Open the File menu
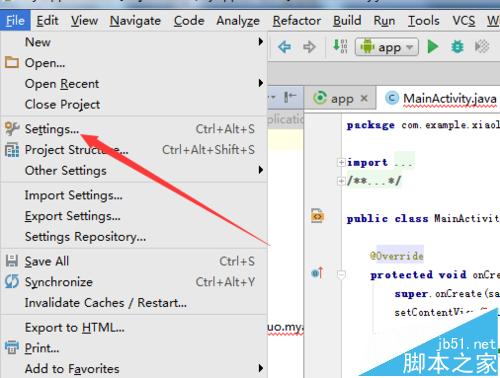 [x=15, y=21]
